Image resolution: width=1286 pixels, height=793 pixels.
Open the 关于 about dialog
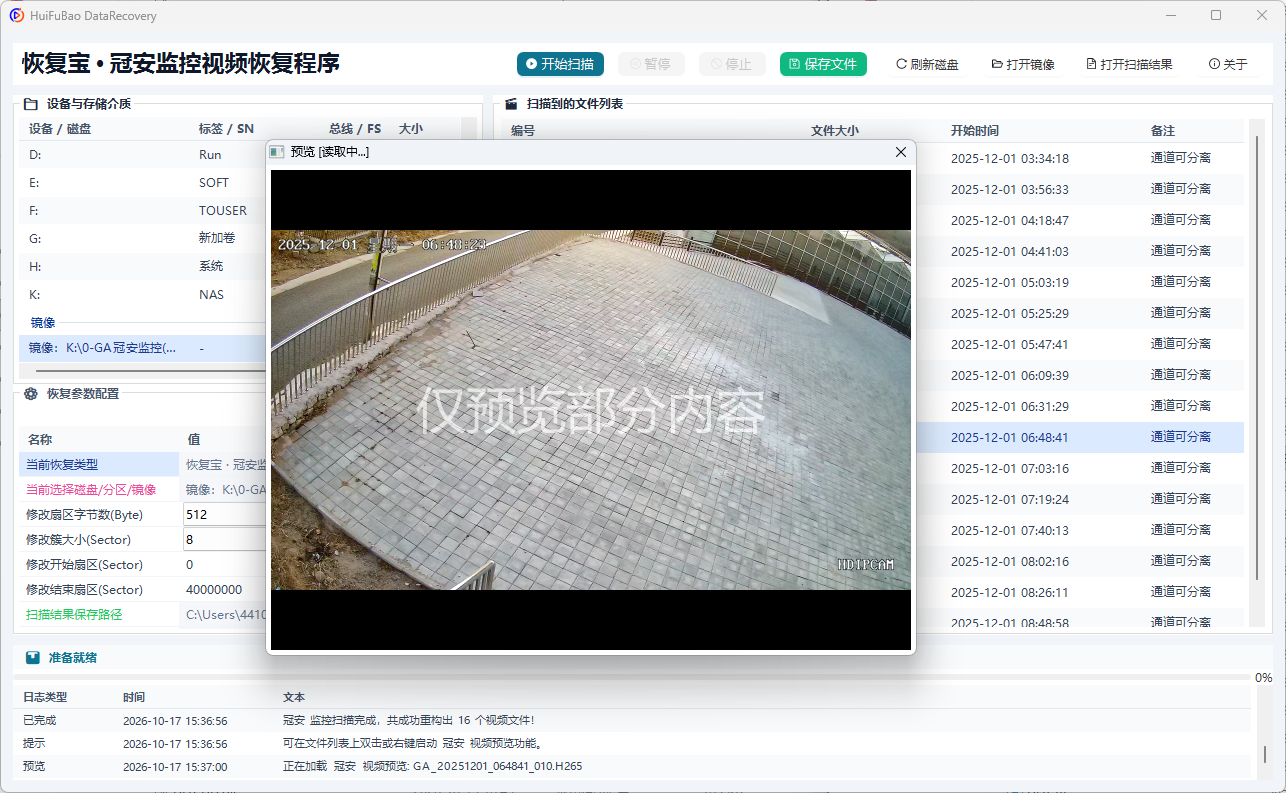pos(1228,64)
